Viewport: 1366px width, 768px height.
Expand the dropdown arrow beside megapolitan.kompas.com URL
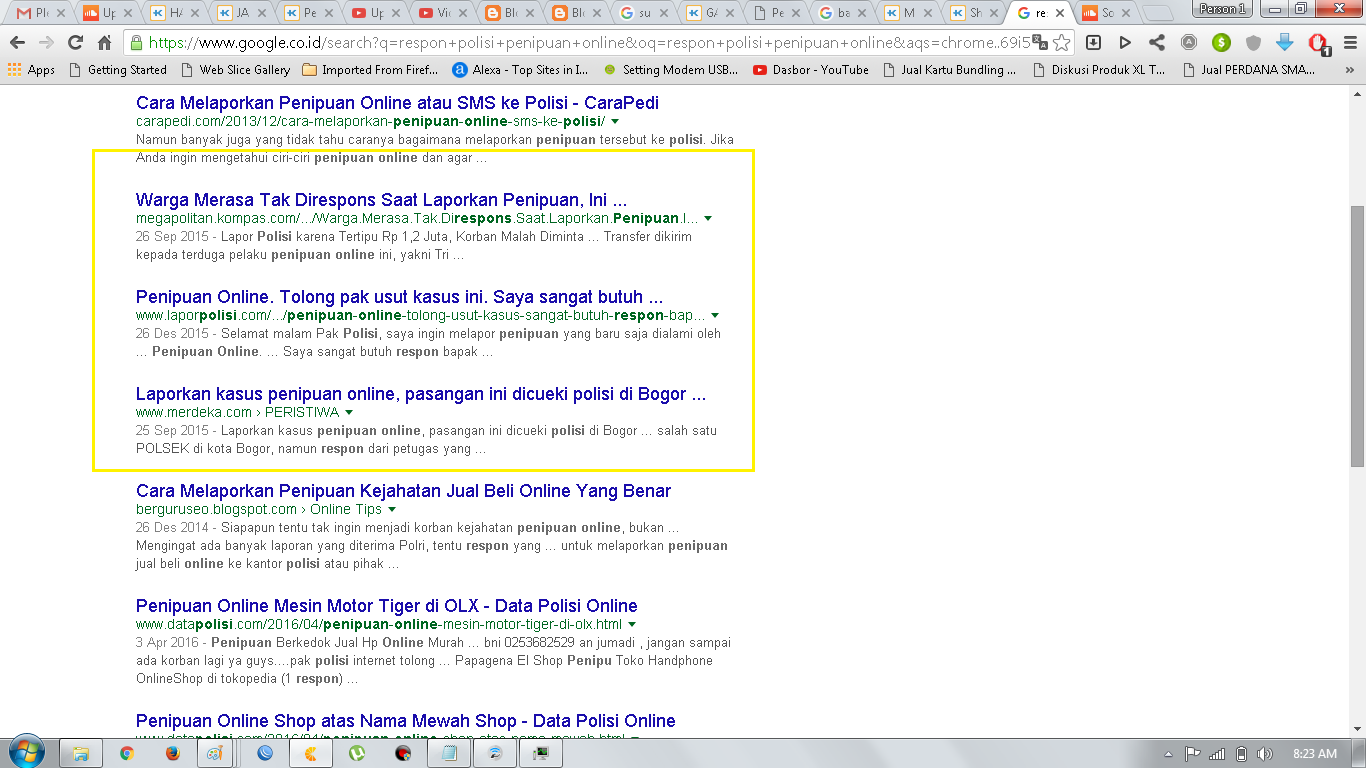pyautogui.click(x=708, y=218)
